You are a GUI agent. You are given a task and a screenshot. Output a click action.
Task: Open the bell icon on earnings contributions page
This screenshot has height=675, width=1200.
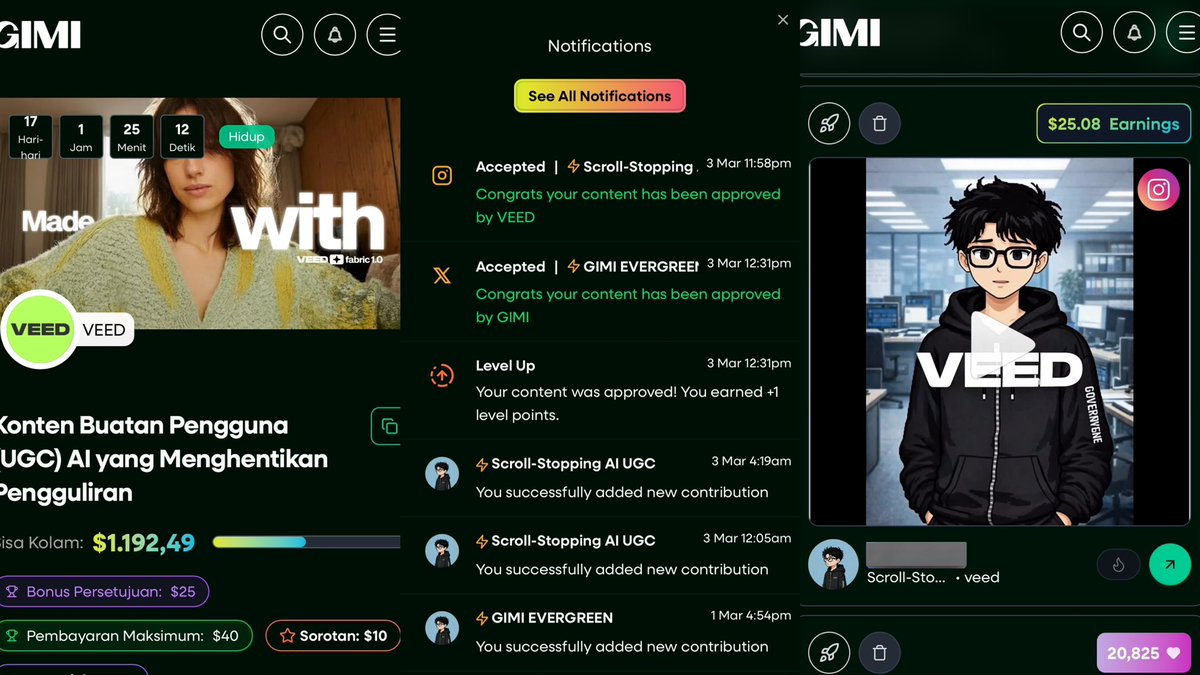(x=1134, y=33)
